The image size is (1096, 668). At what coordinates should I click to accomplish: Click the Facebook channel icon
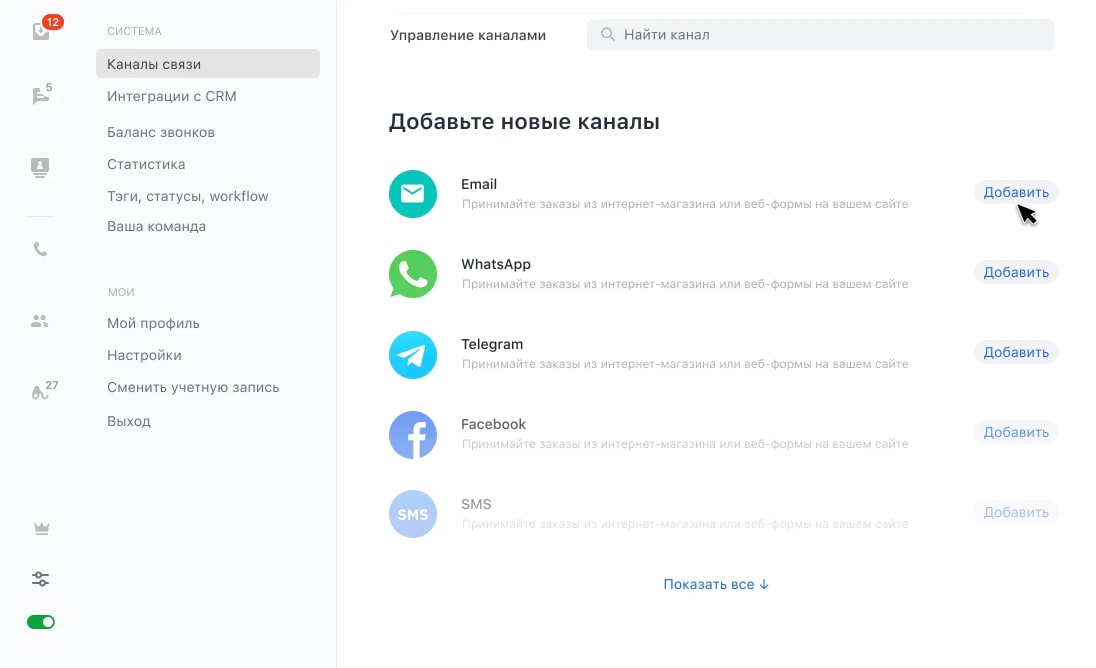[412, 435]
